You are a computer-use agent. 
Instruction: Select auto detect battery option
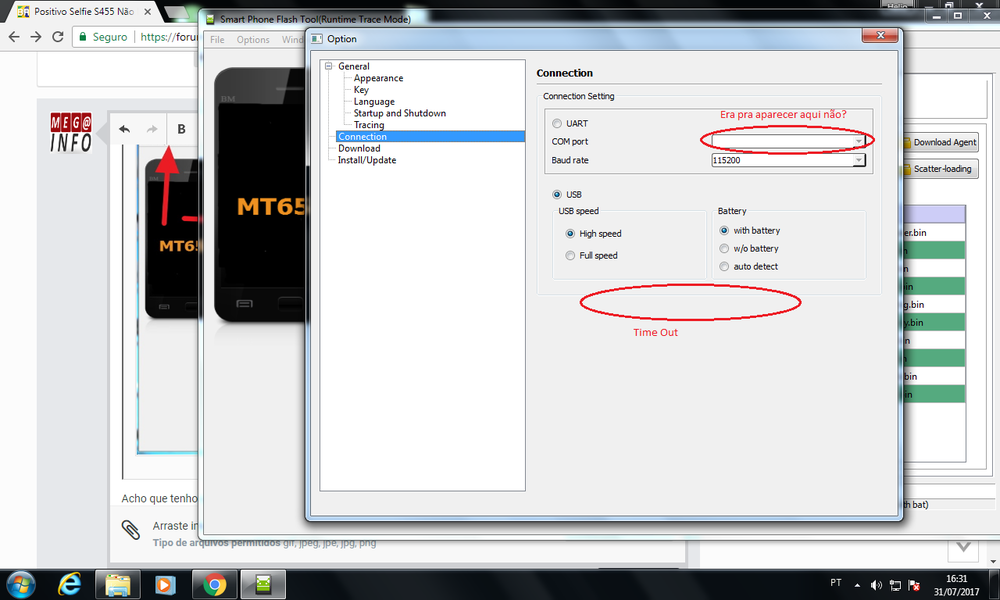pos(724,267)
